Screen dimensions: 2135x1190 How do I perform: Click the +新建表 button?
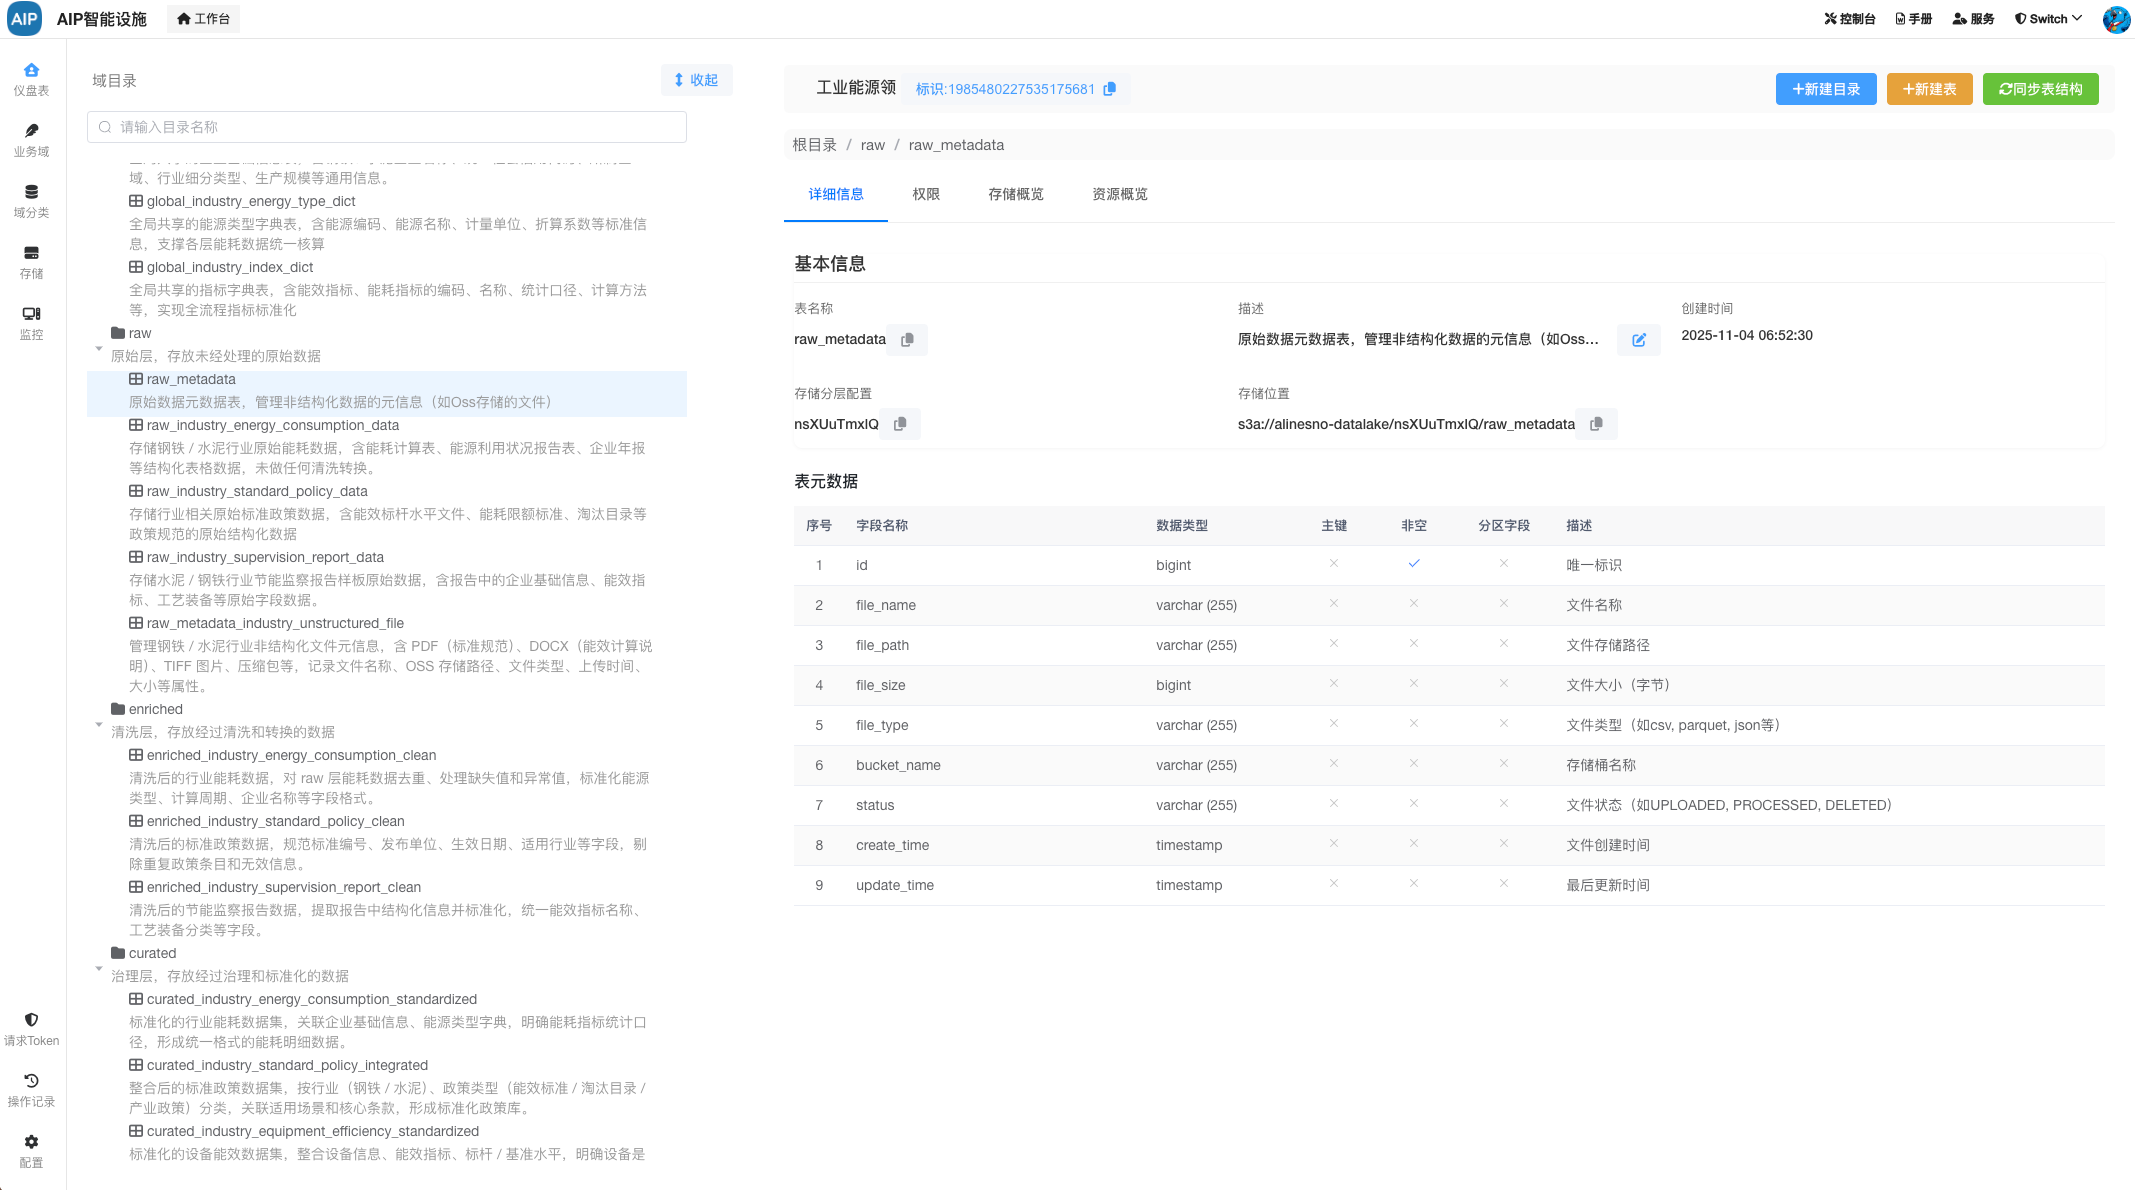coord(1929,89)
